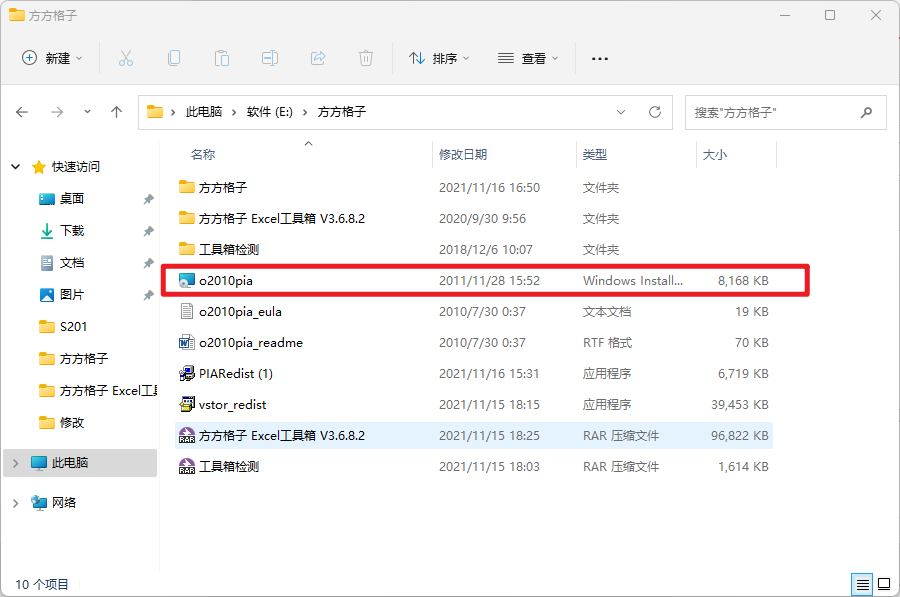This screenshot has width=900, height=597.
Task: Open address bar history dropdown
Action: 621,112
